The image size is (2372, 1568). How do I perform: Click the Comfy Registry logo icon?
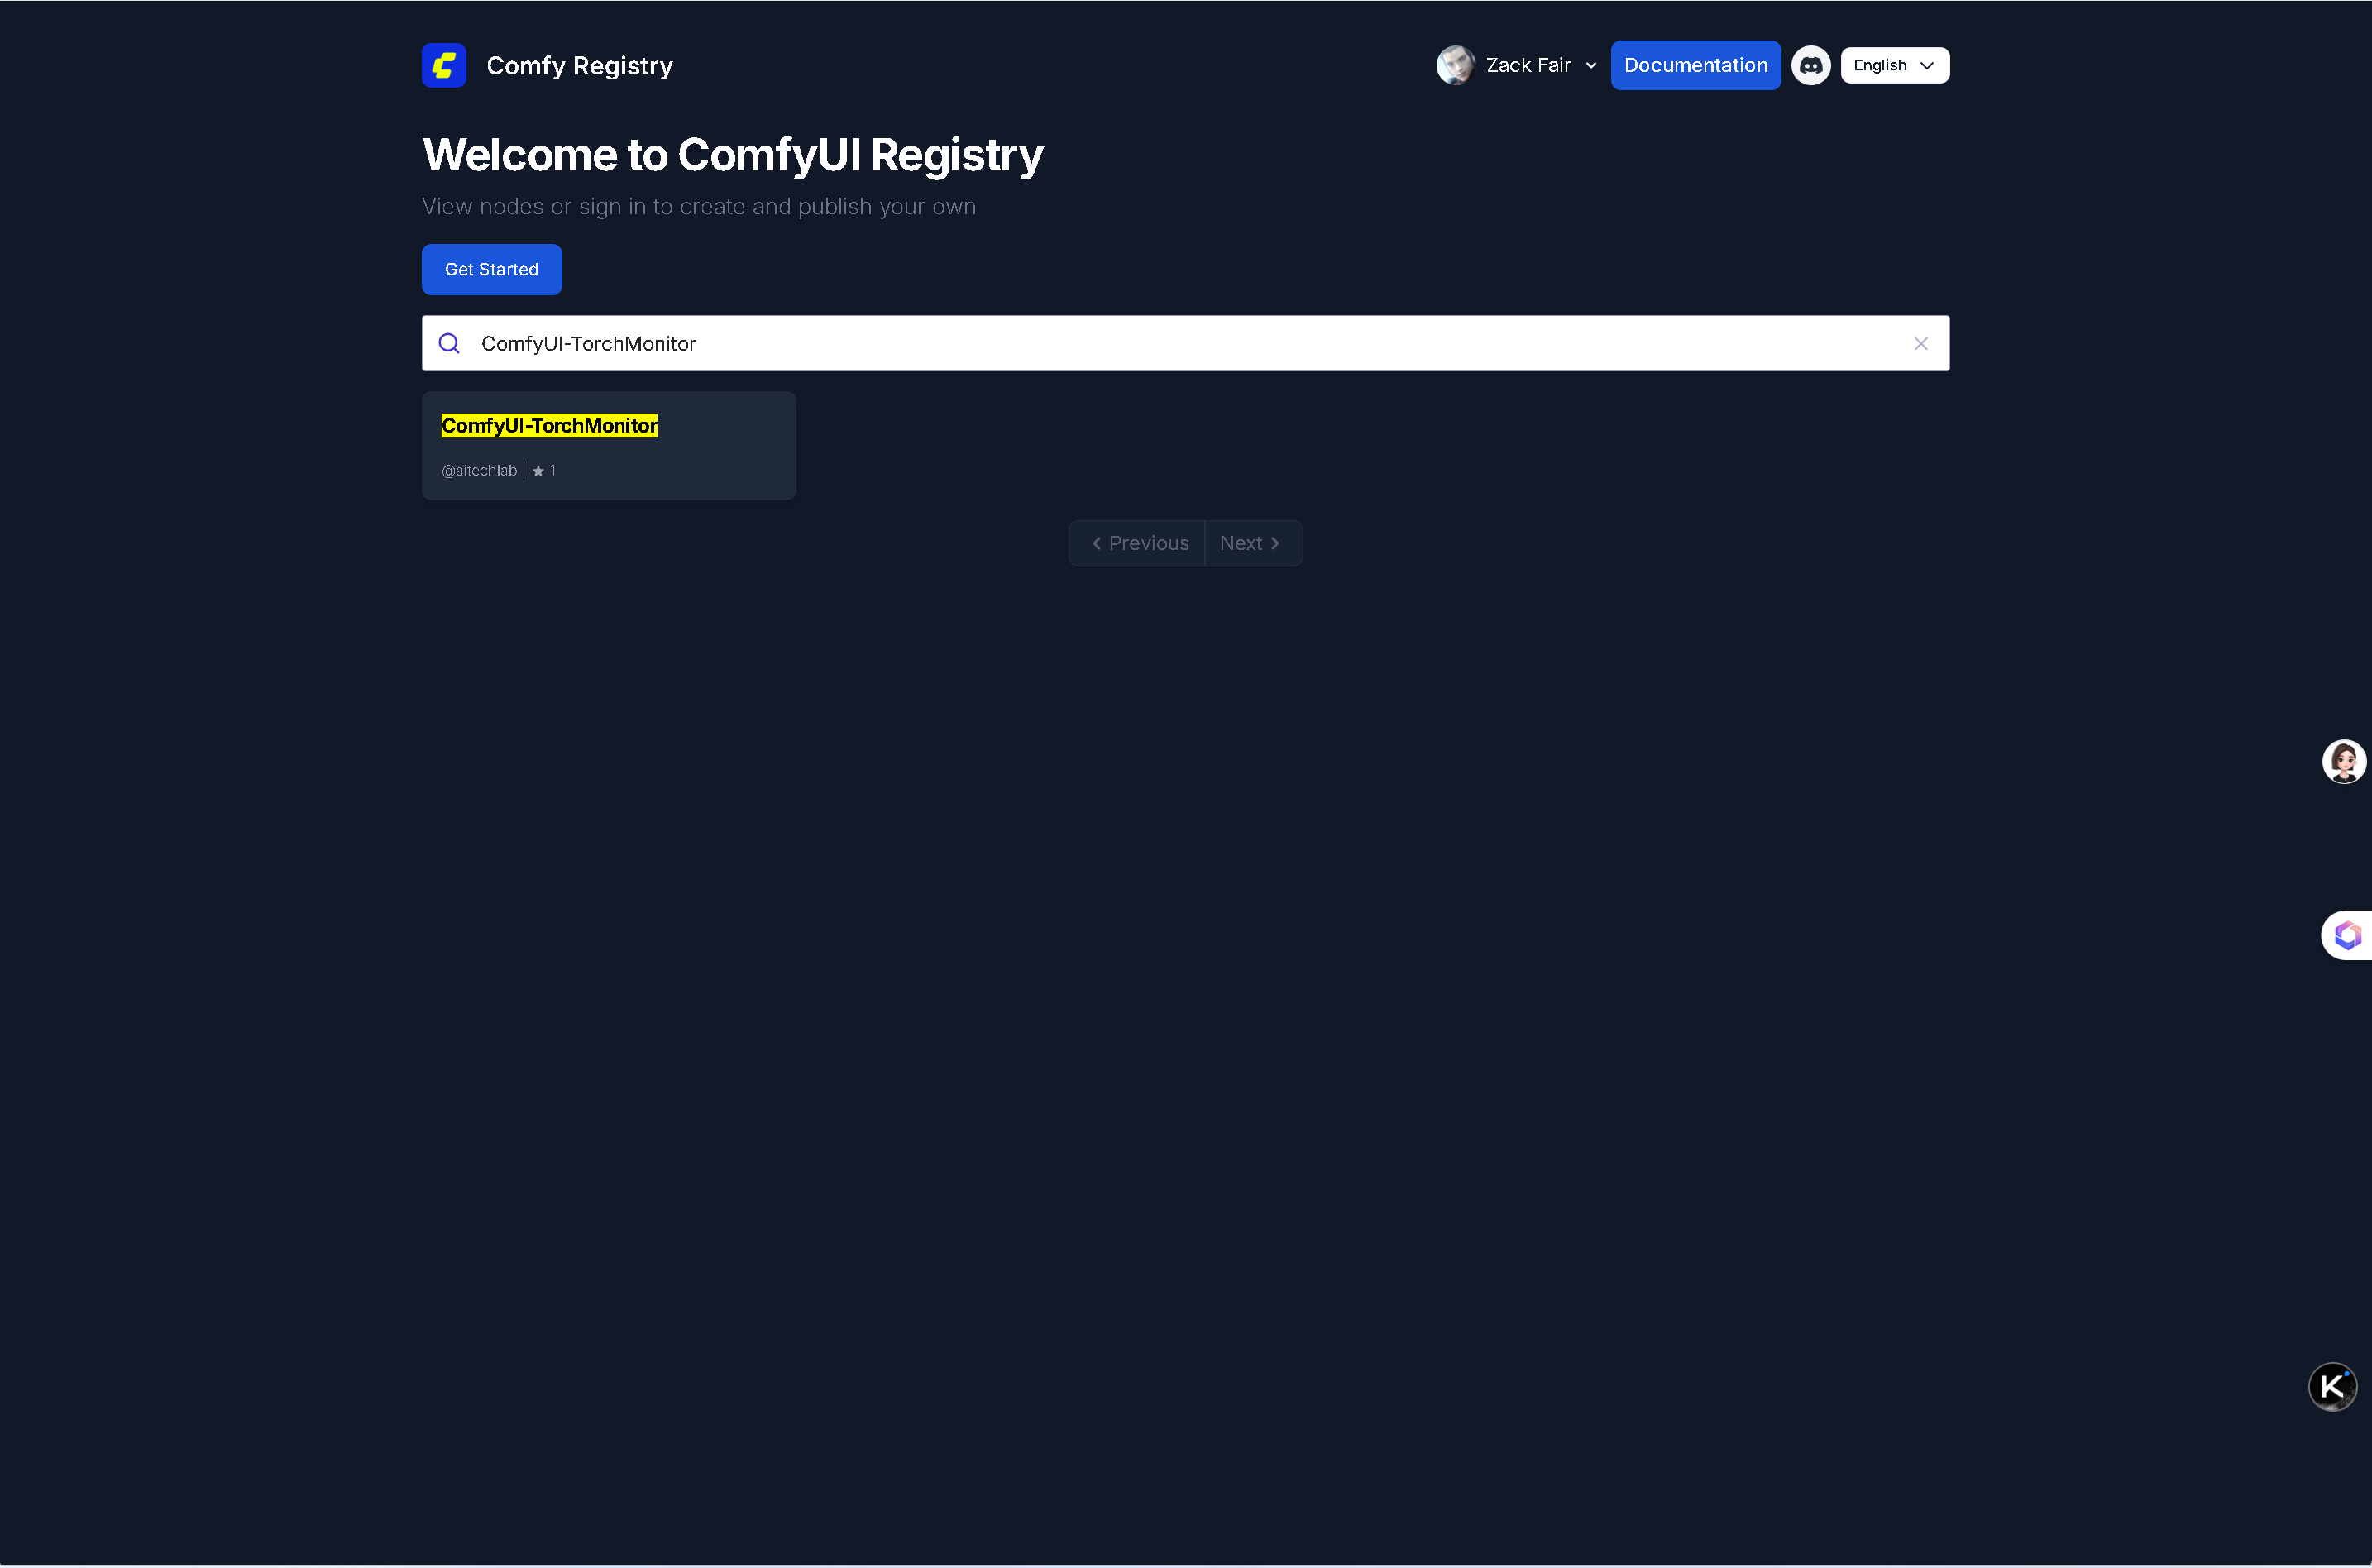(444, 65)
